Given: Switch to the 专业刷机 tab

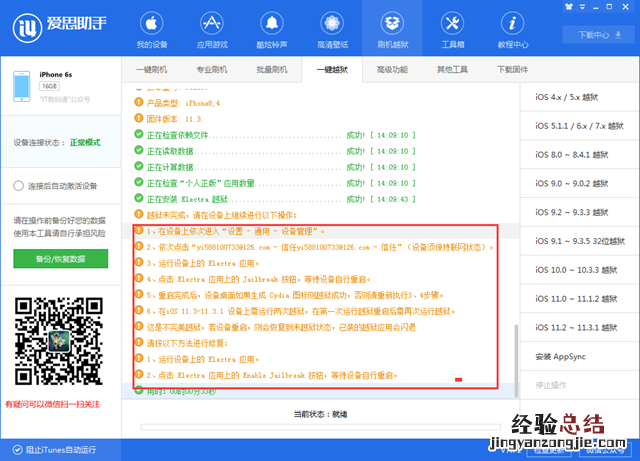Looking at the screenshot, I should point(212,69).
